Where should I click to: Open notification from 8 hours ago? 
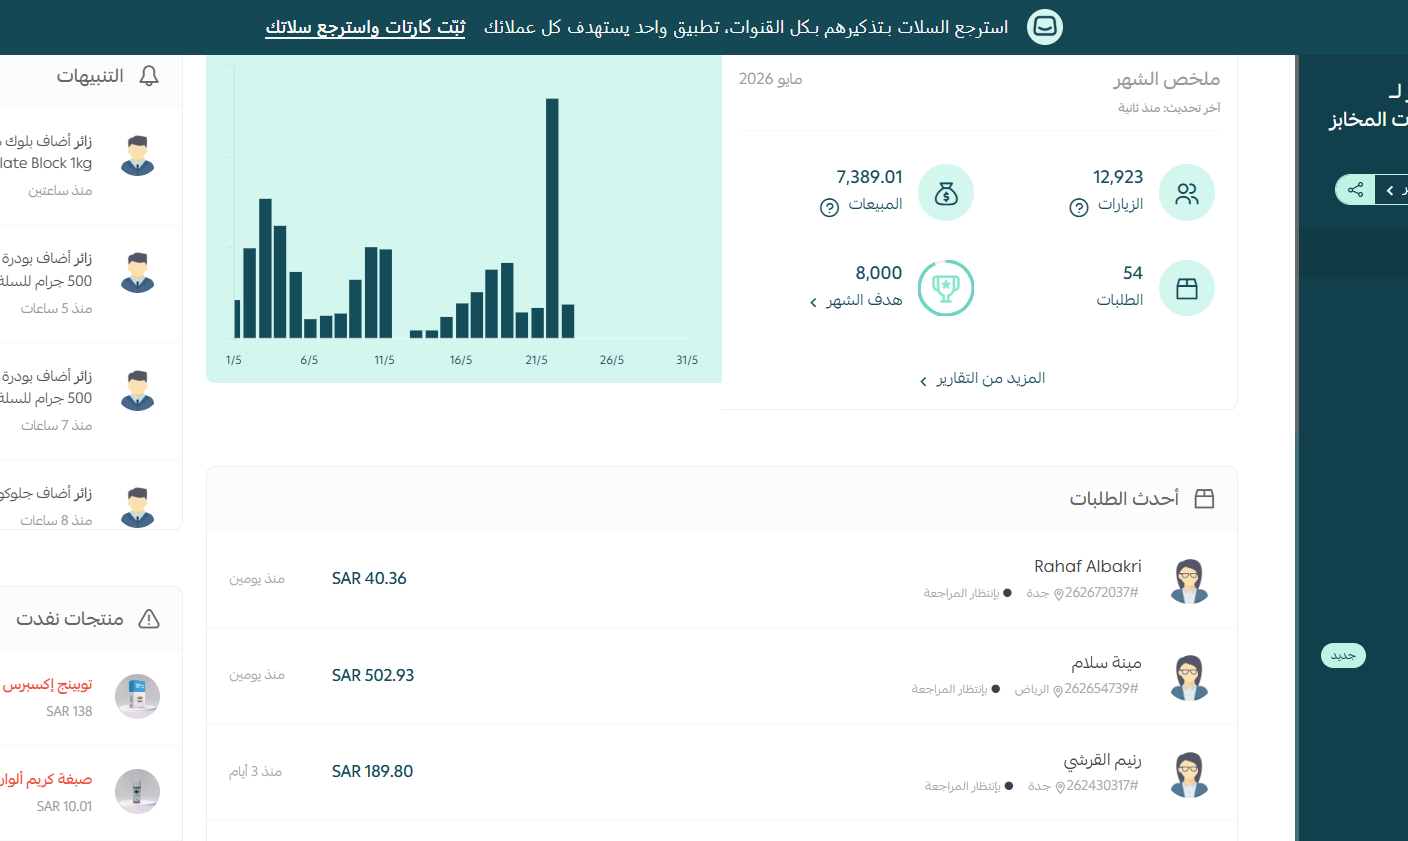[91, 494]
